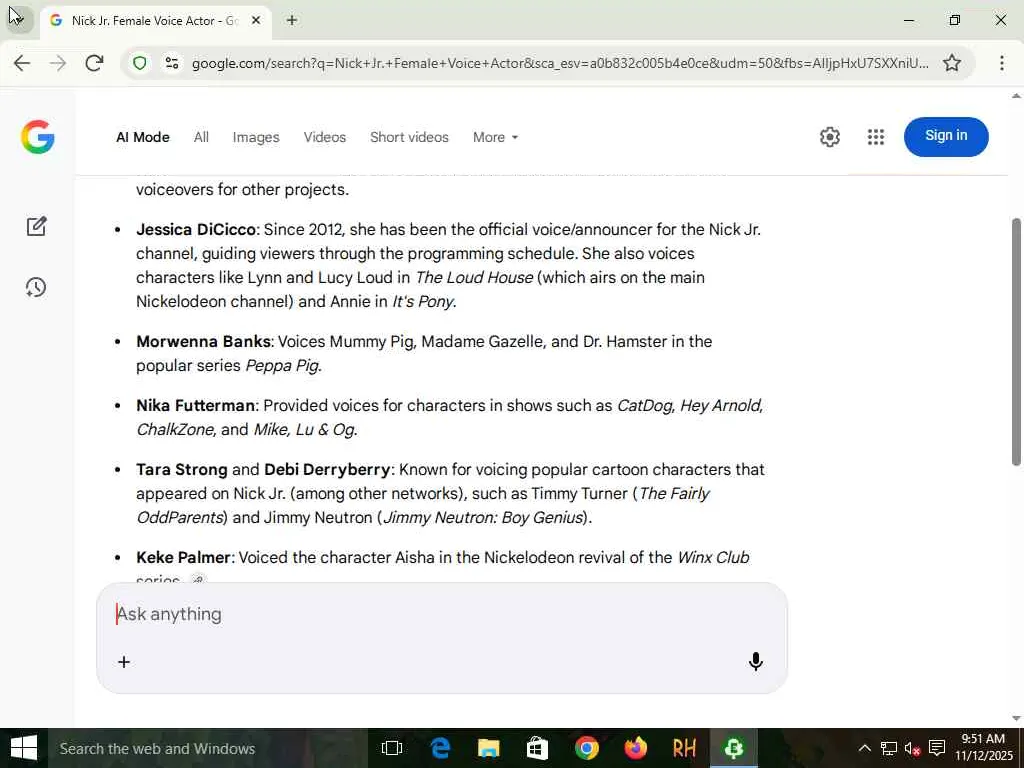1024x768 pixels.
Task: Switch to the All results tab
Action: click(x=201, y=137)
